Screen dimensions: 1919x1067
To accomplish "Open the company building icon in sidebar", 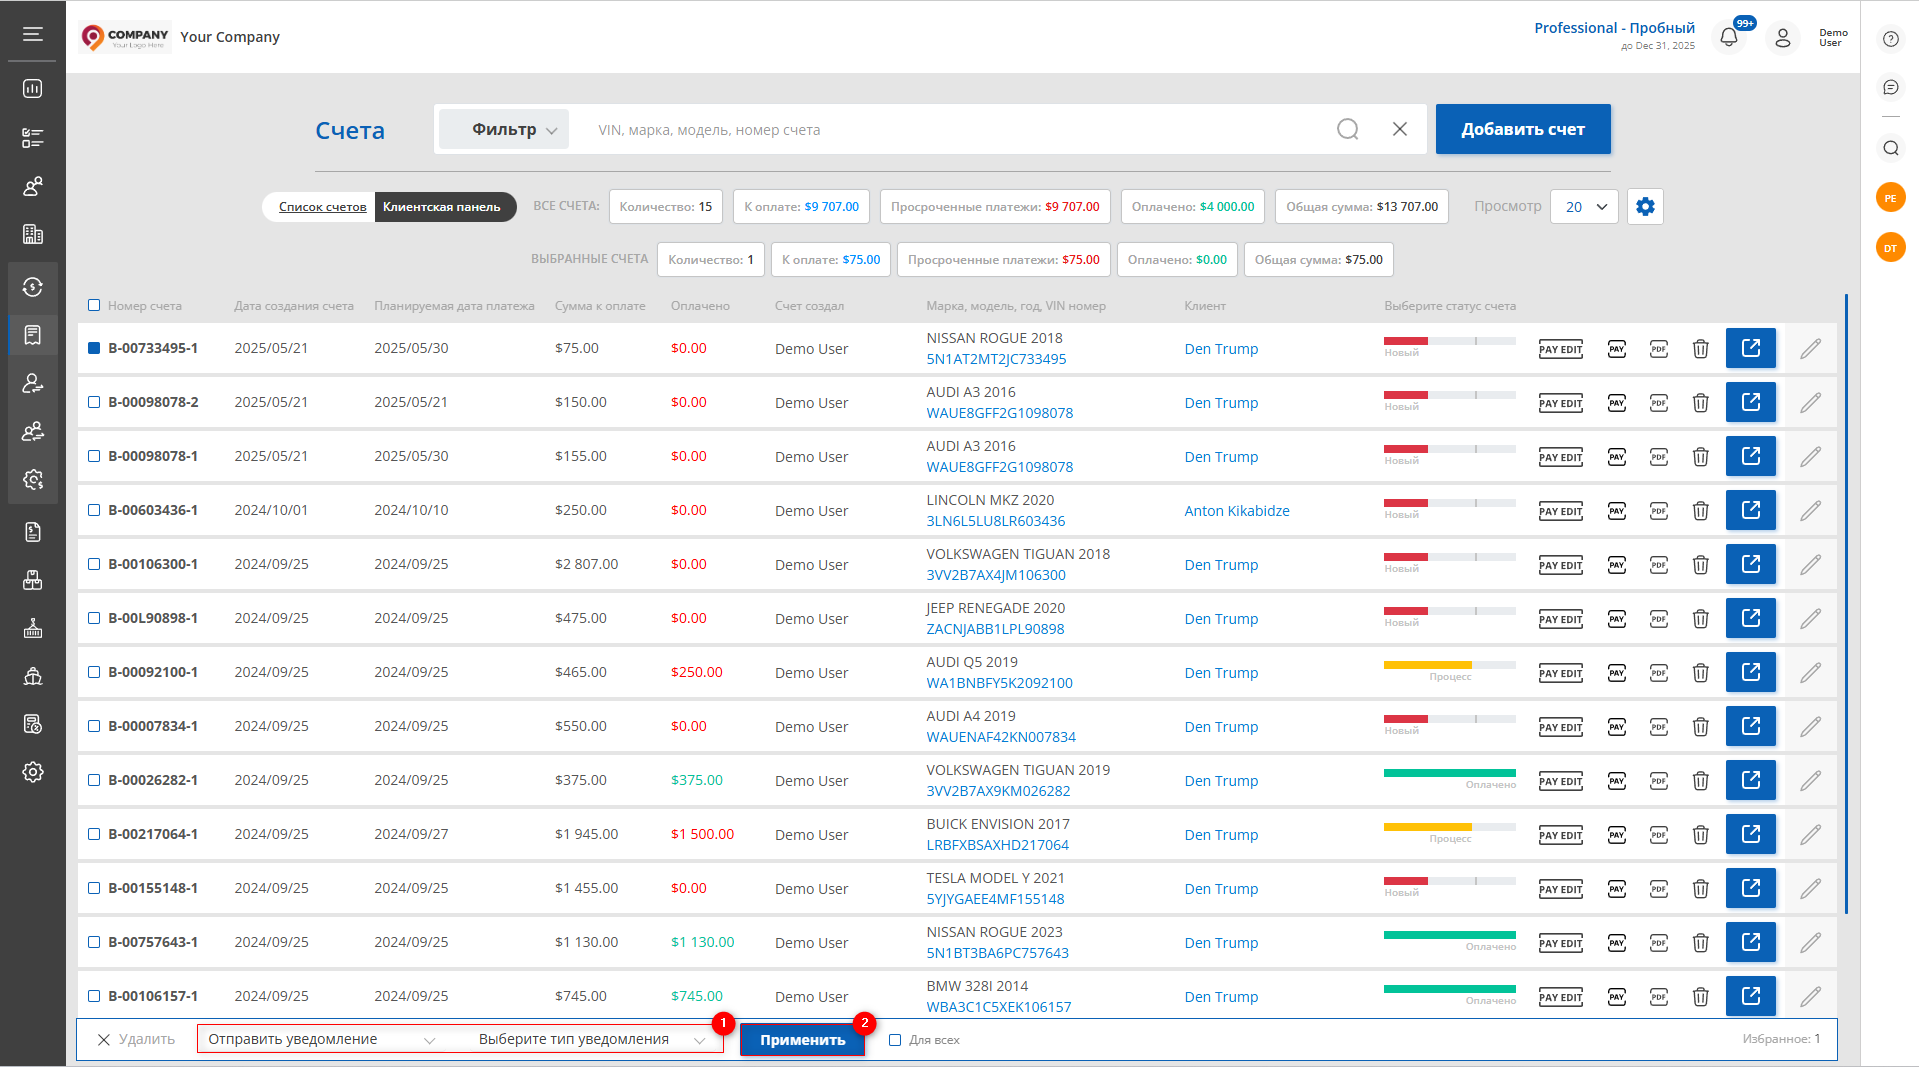I will tap(33, 234).
